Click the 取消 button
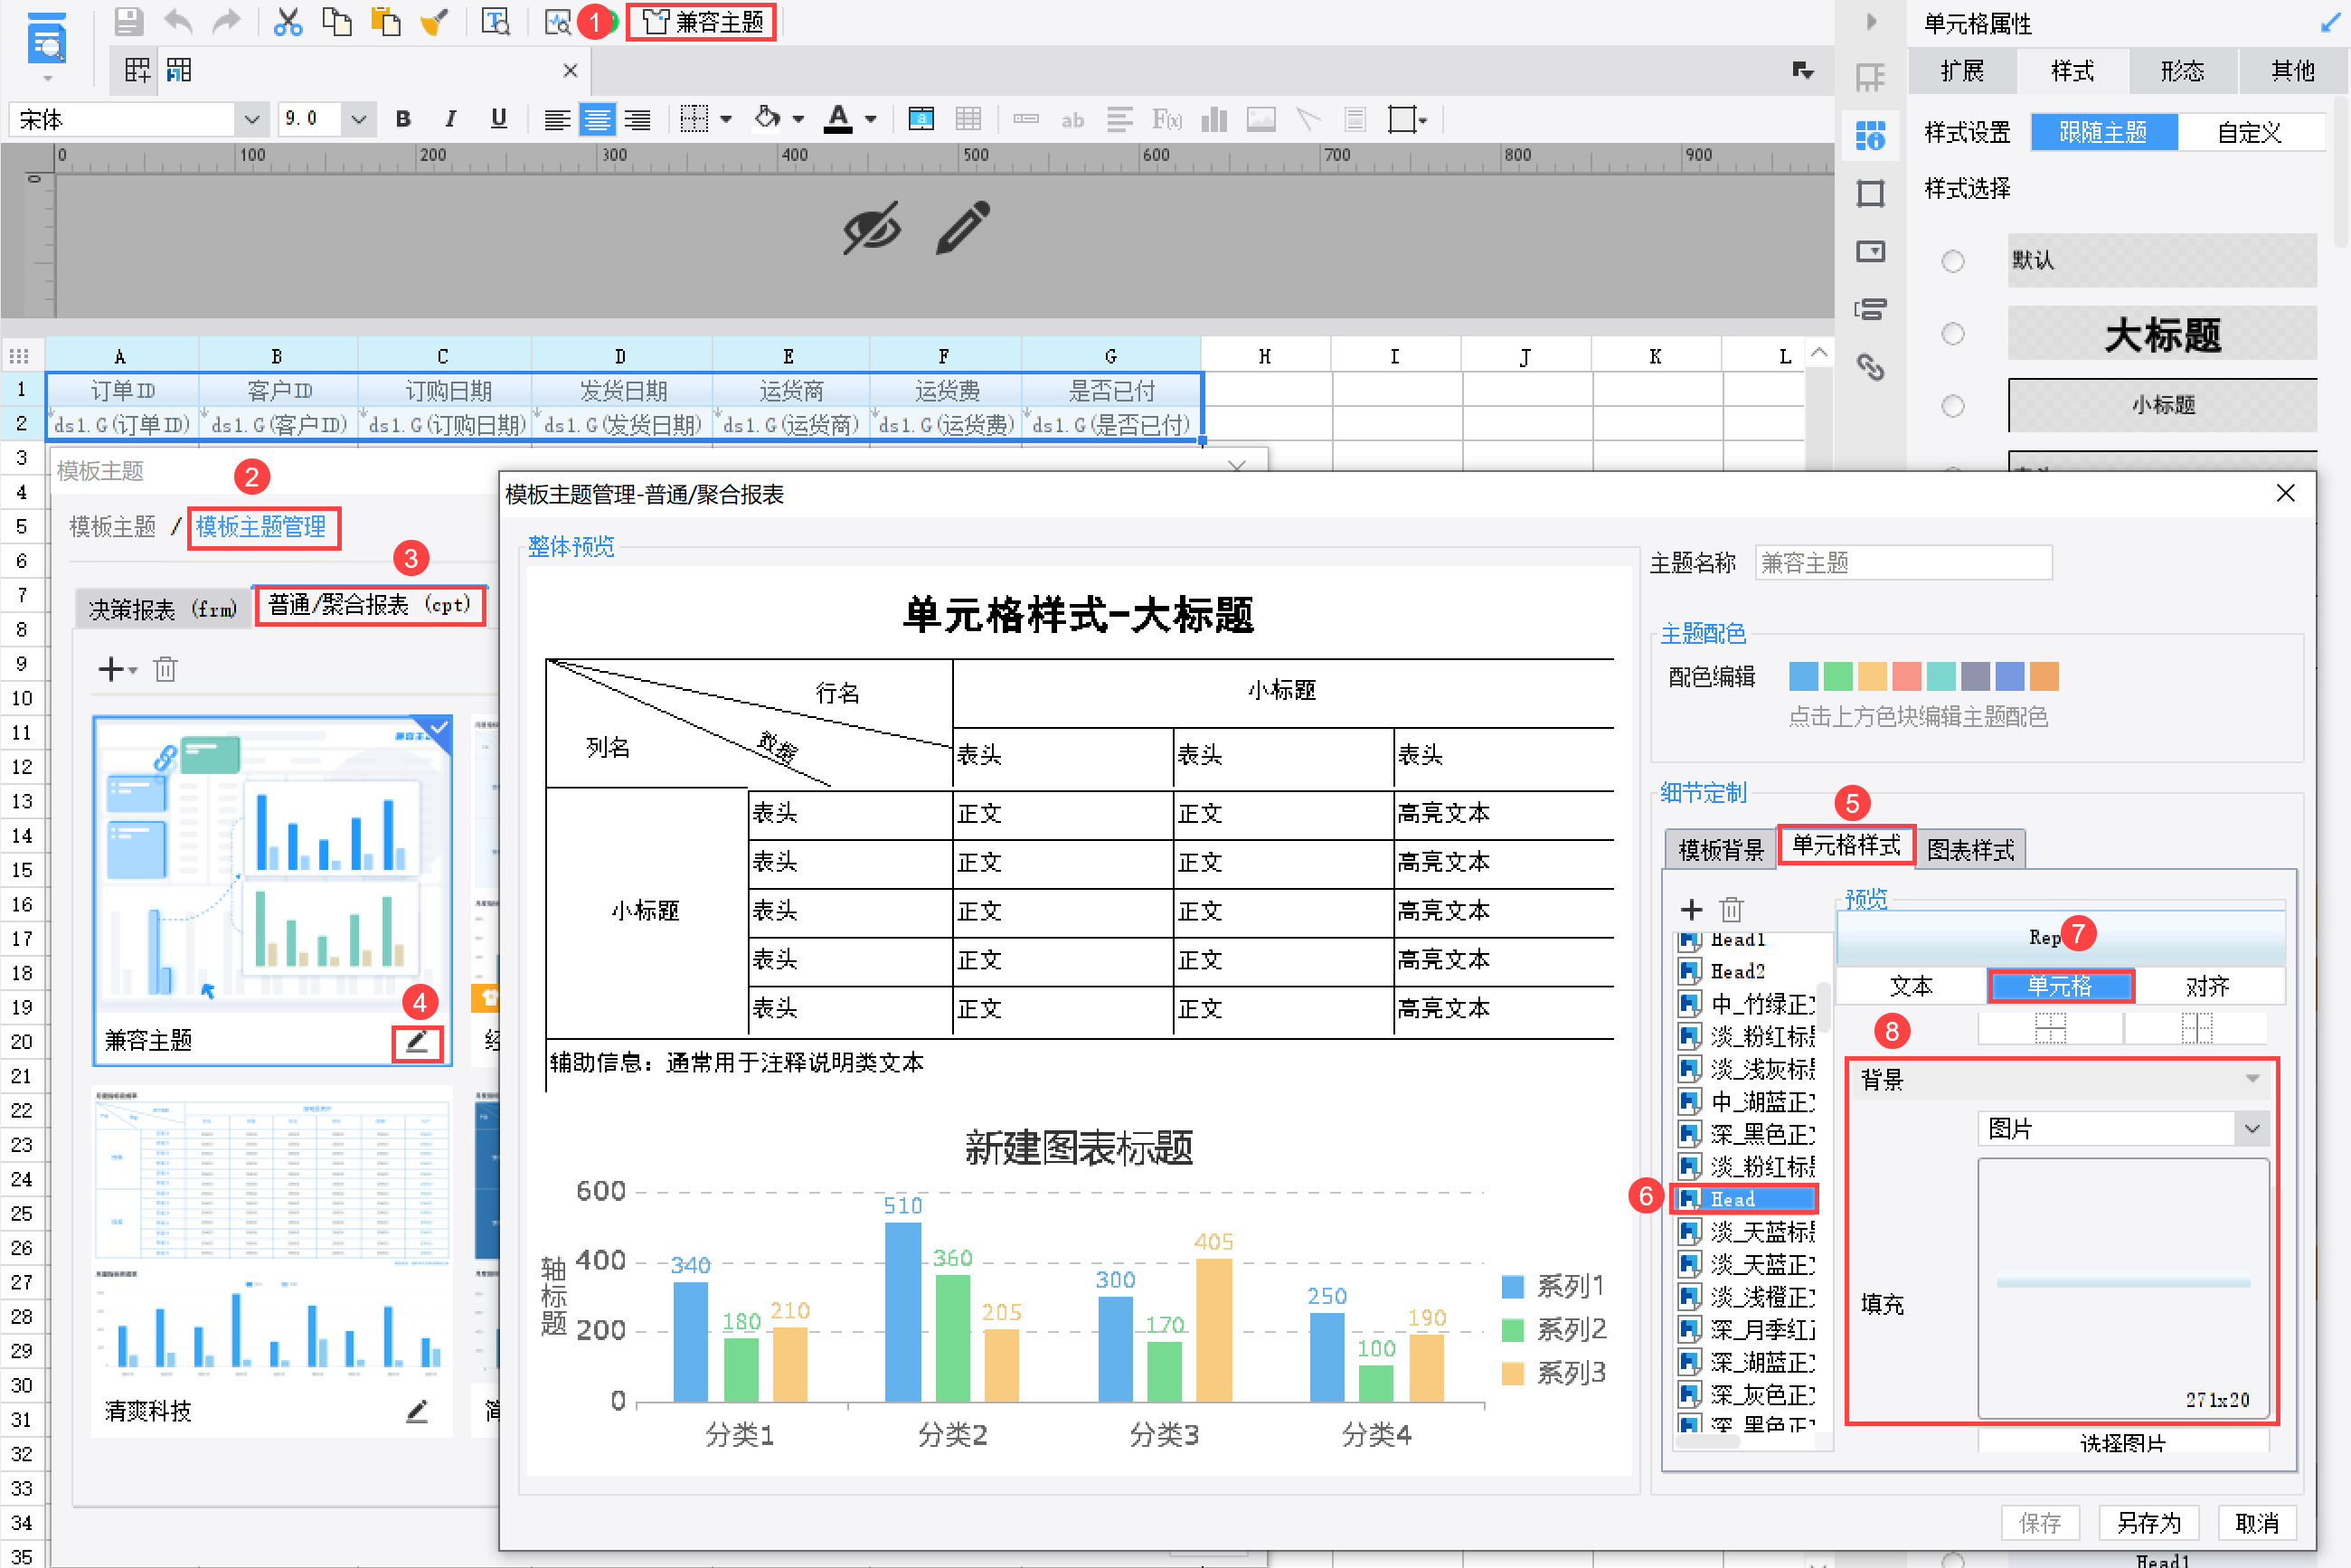Screen dimensions: 2351x1568 click(2256, 1522)
